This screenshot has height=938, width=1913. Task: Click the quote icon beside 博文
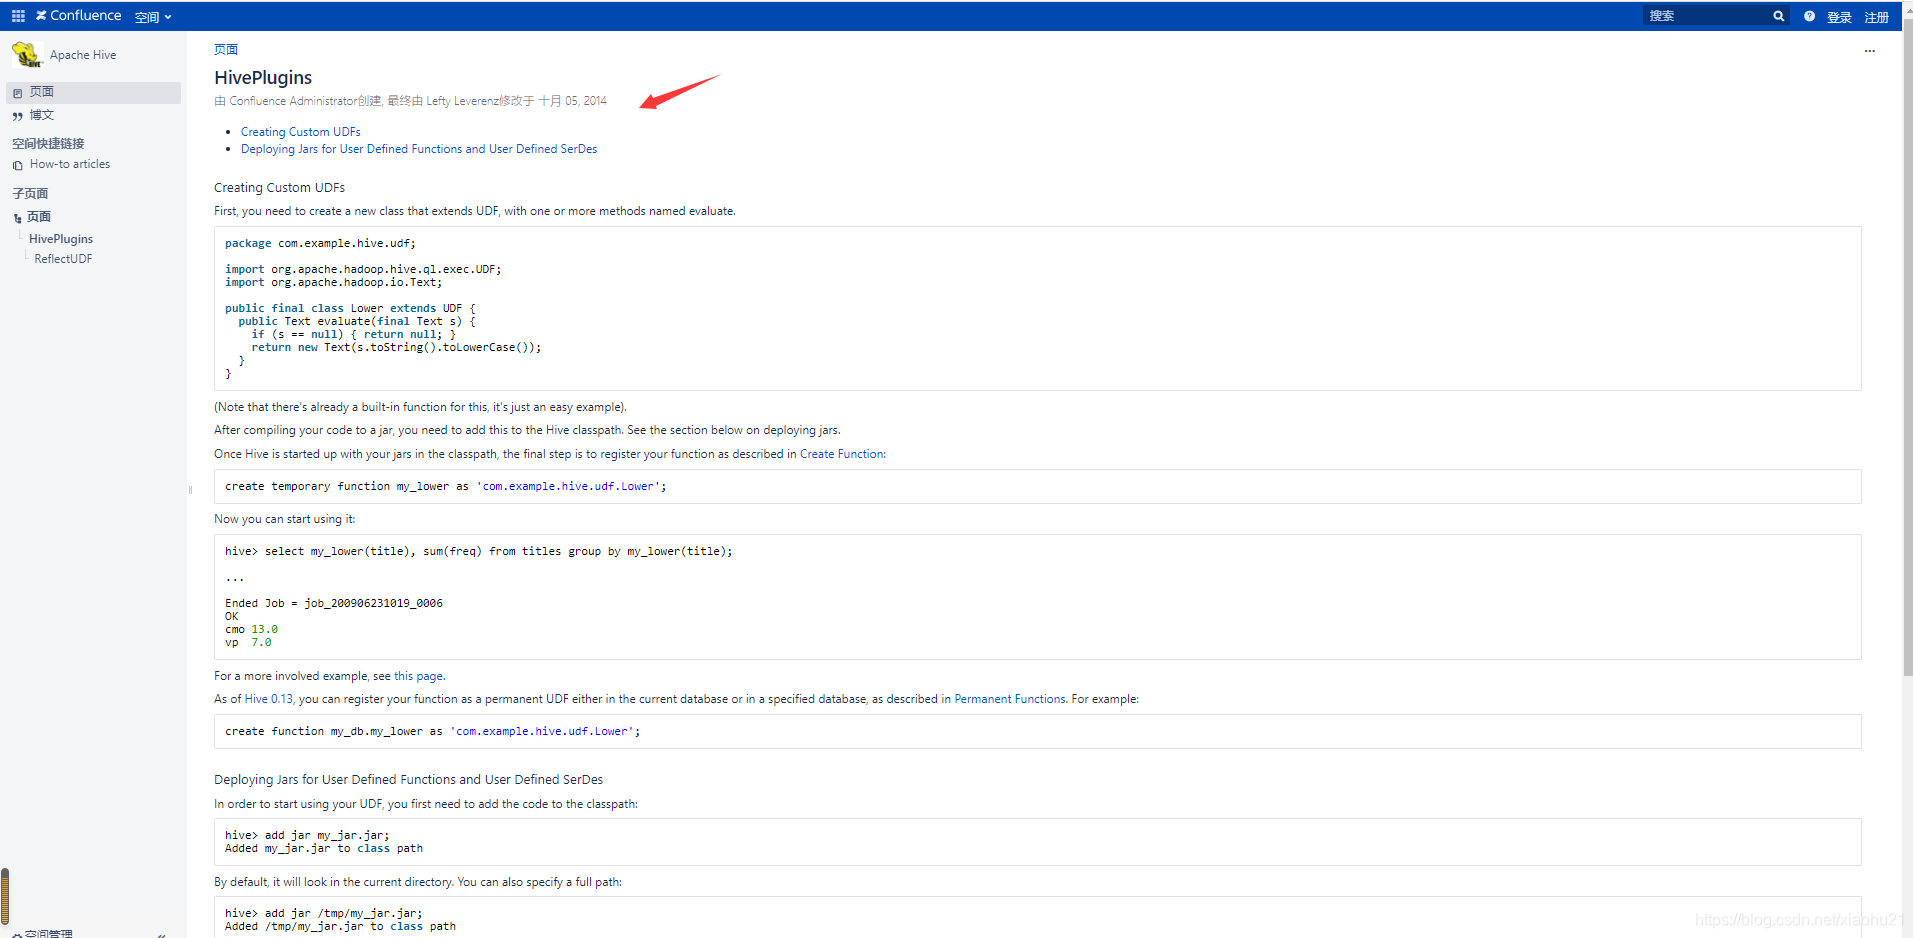tap(17, 116)
